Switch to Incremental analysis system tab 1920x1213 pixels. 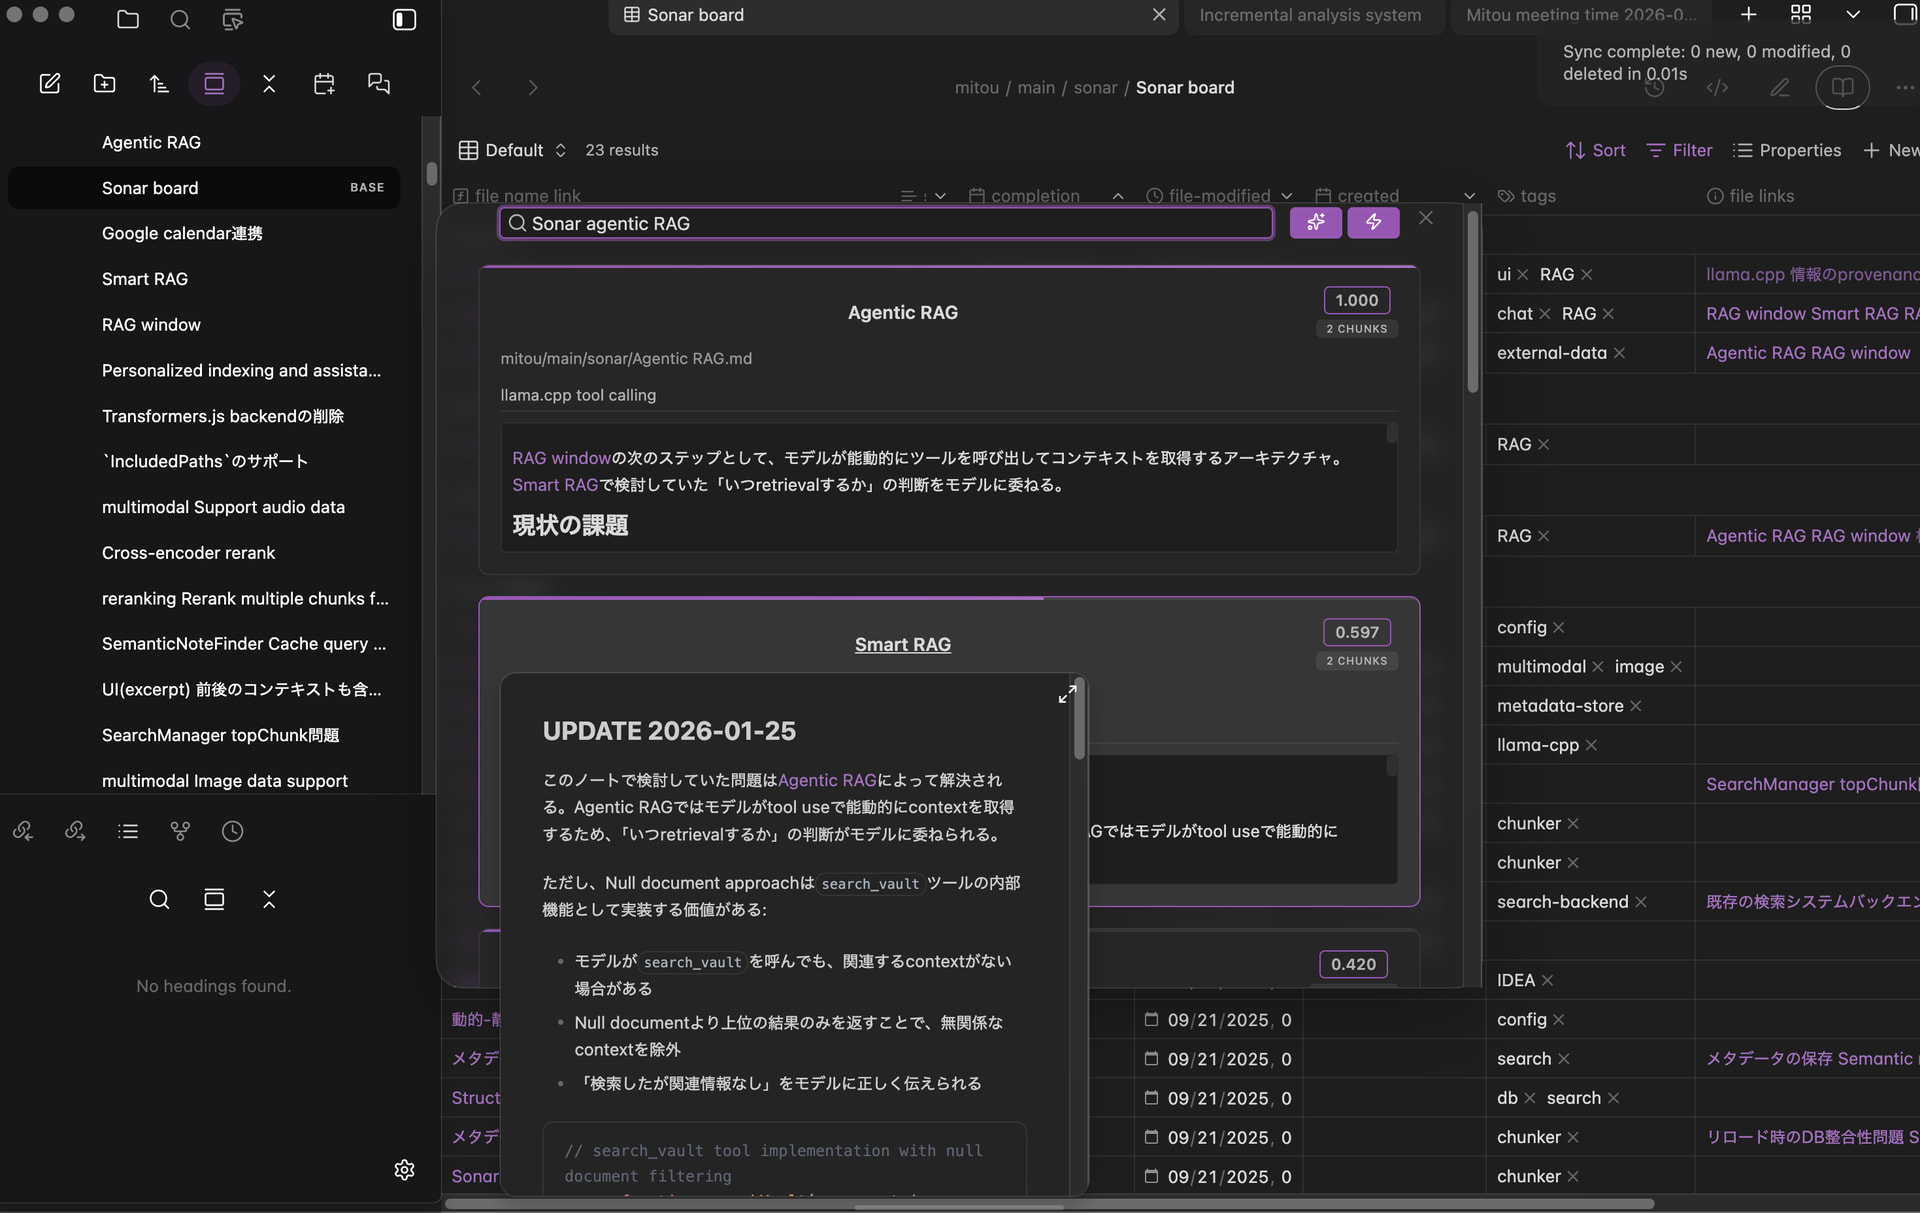click(1309, 15)
